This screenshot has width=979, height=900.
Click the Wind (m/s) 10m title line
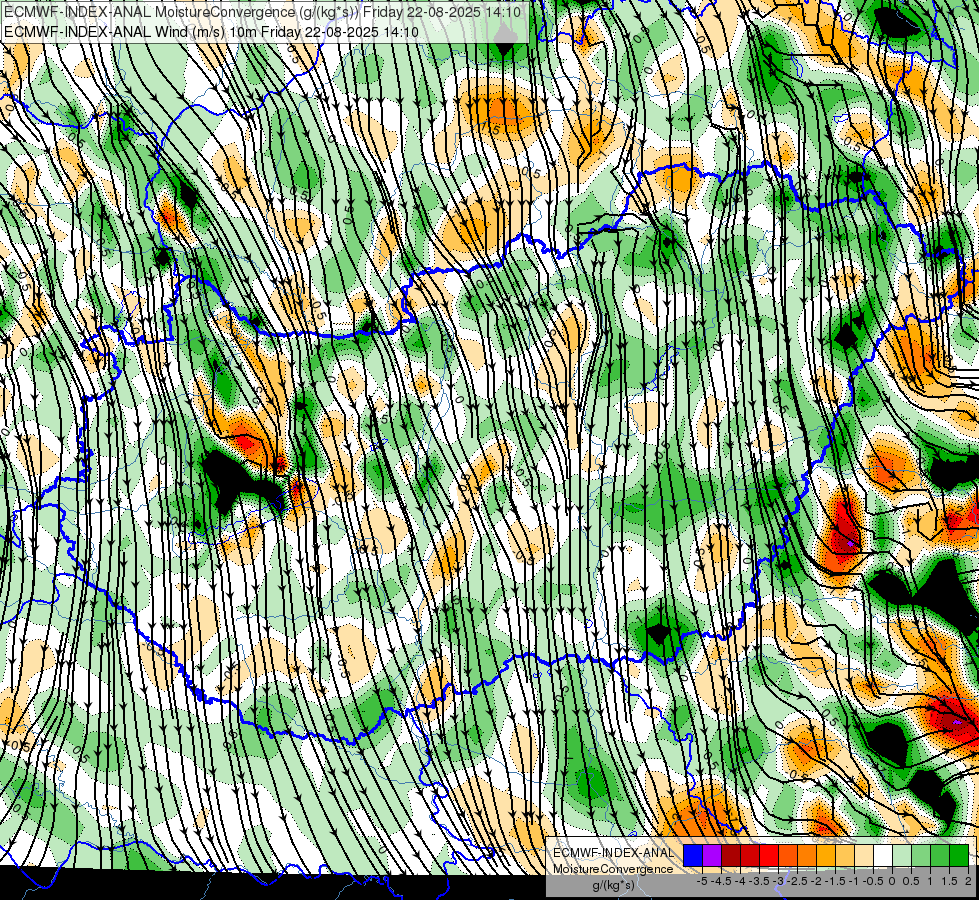(x=211, y=31)
